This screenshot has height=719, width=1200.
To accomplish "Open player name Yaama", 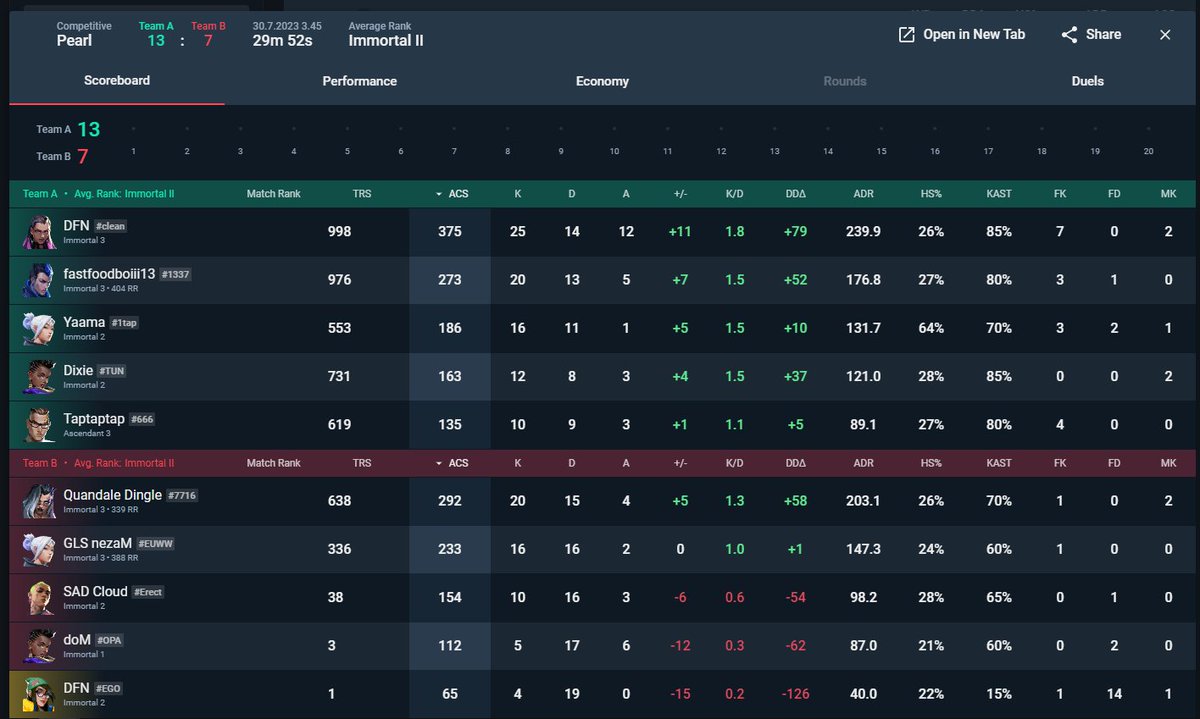I will point(84,322).
